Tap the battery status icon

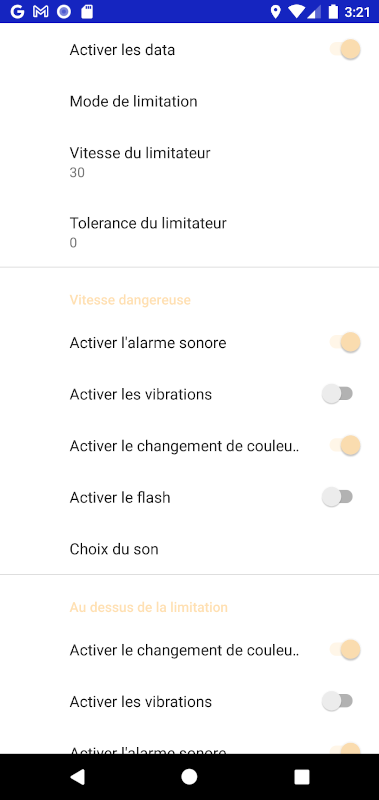[x=334, y=12]
